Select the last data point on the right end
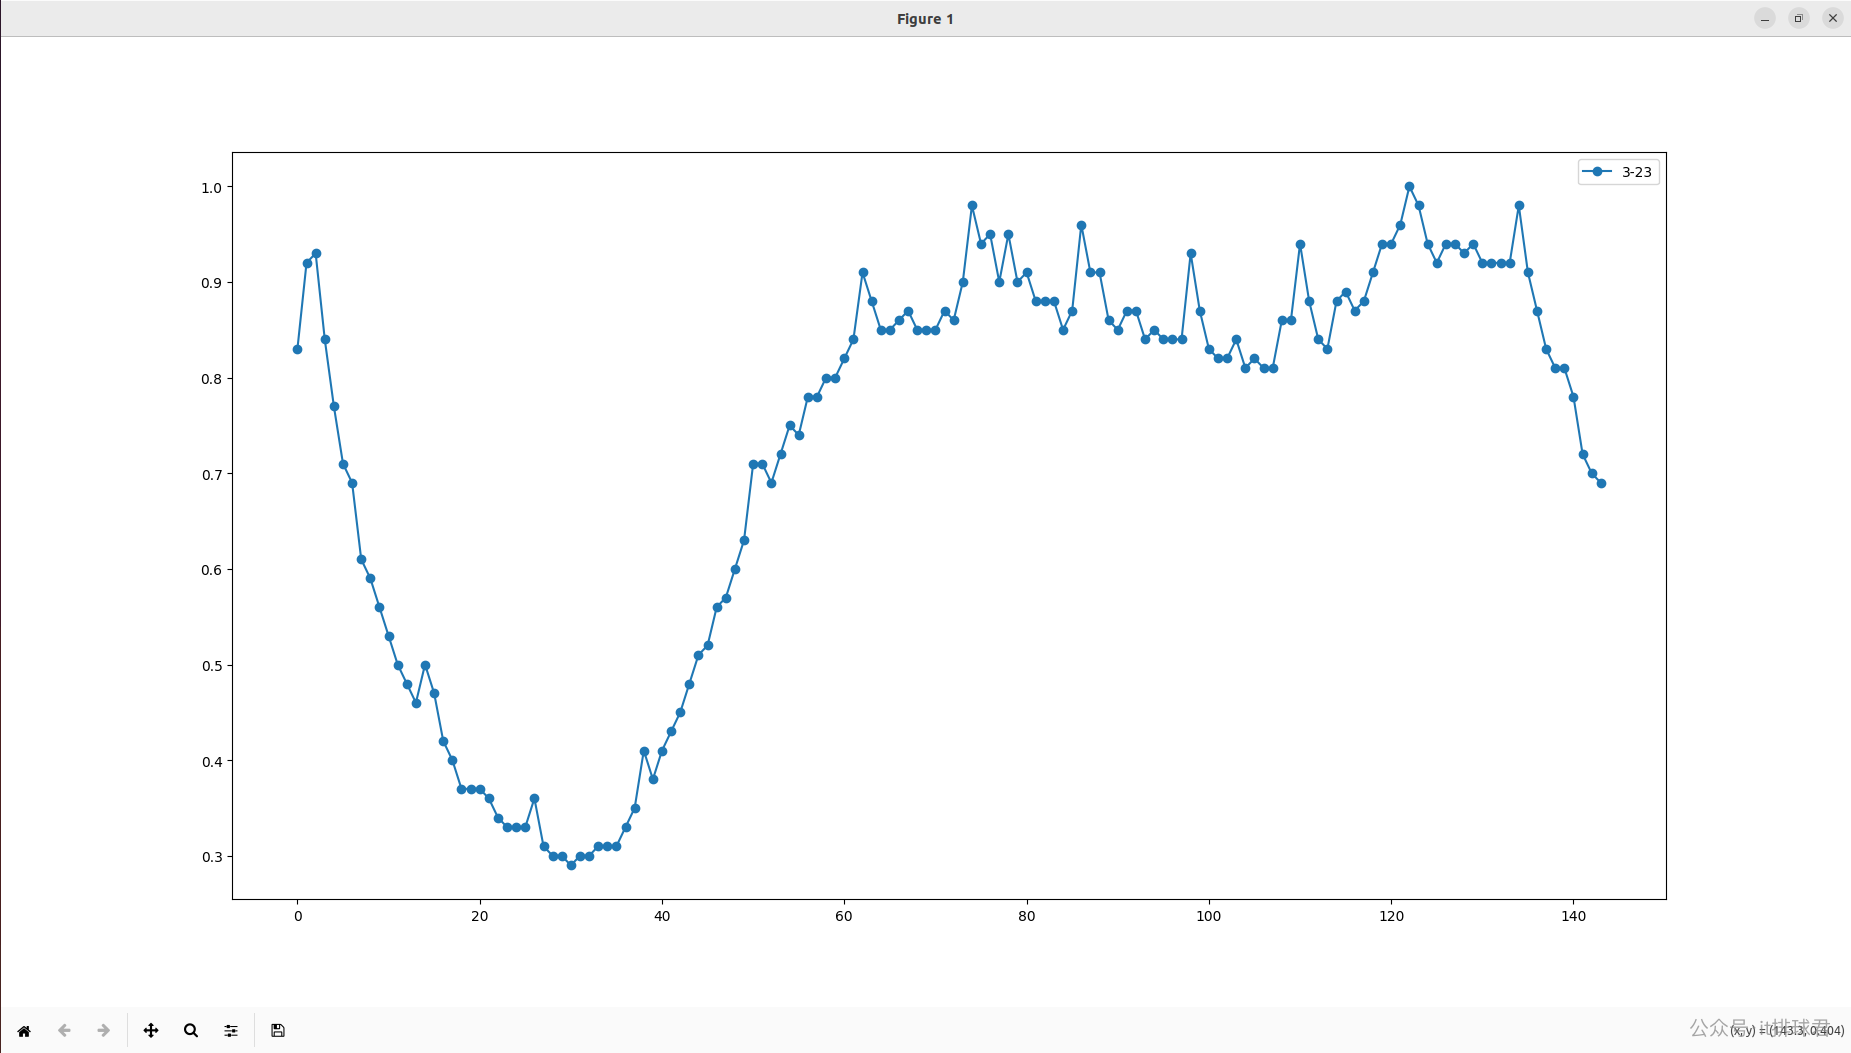The height and width of the screenshot is (1053, 1851). tap(1601, 483)
